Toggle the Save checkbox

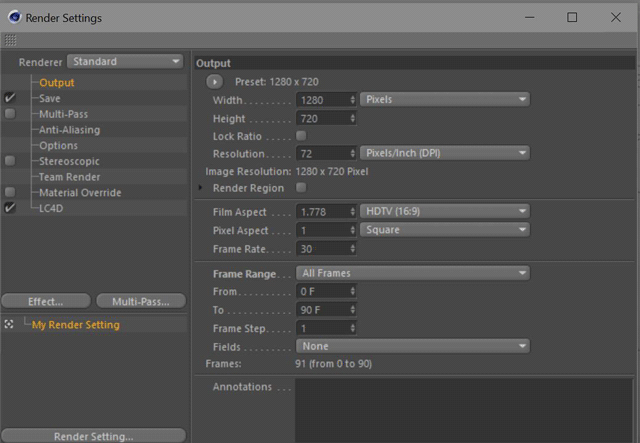tap(10, 98)
